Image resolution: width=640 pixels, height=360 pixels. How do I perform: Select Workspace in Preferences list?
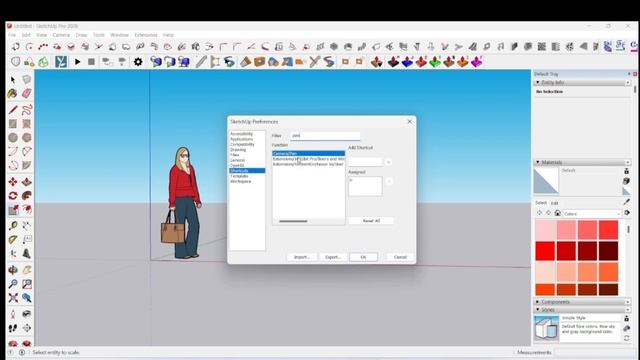click(240, 181)
